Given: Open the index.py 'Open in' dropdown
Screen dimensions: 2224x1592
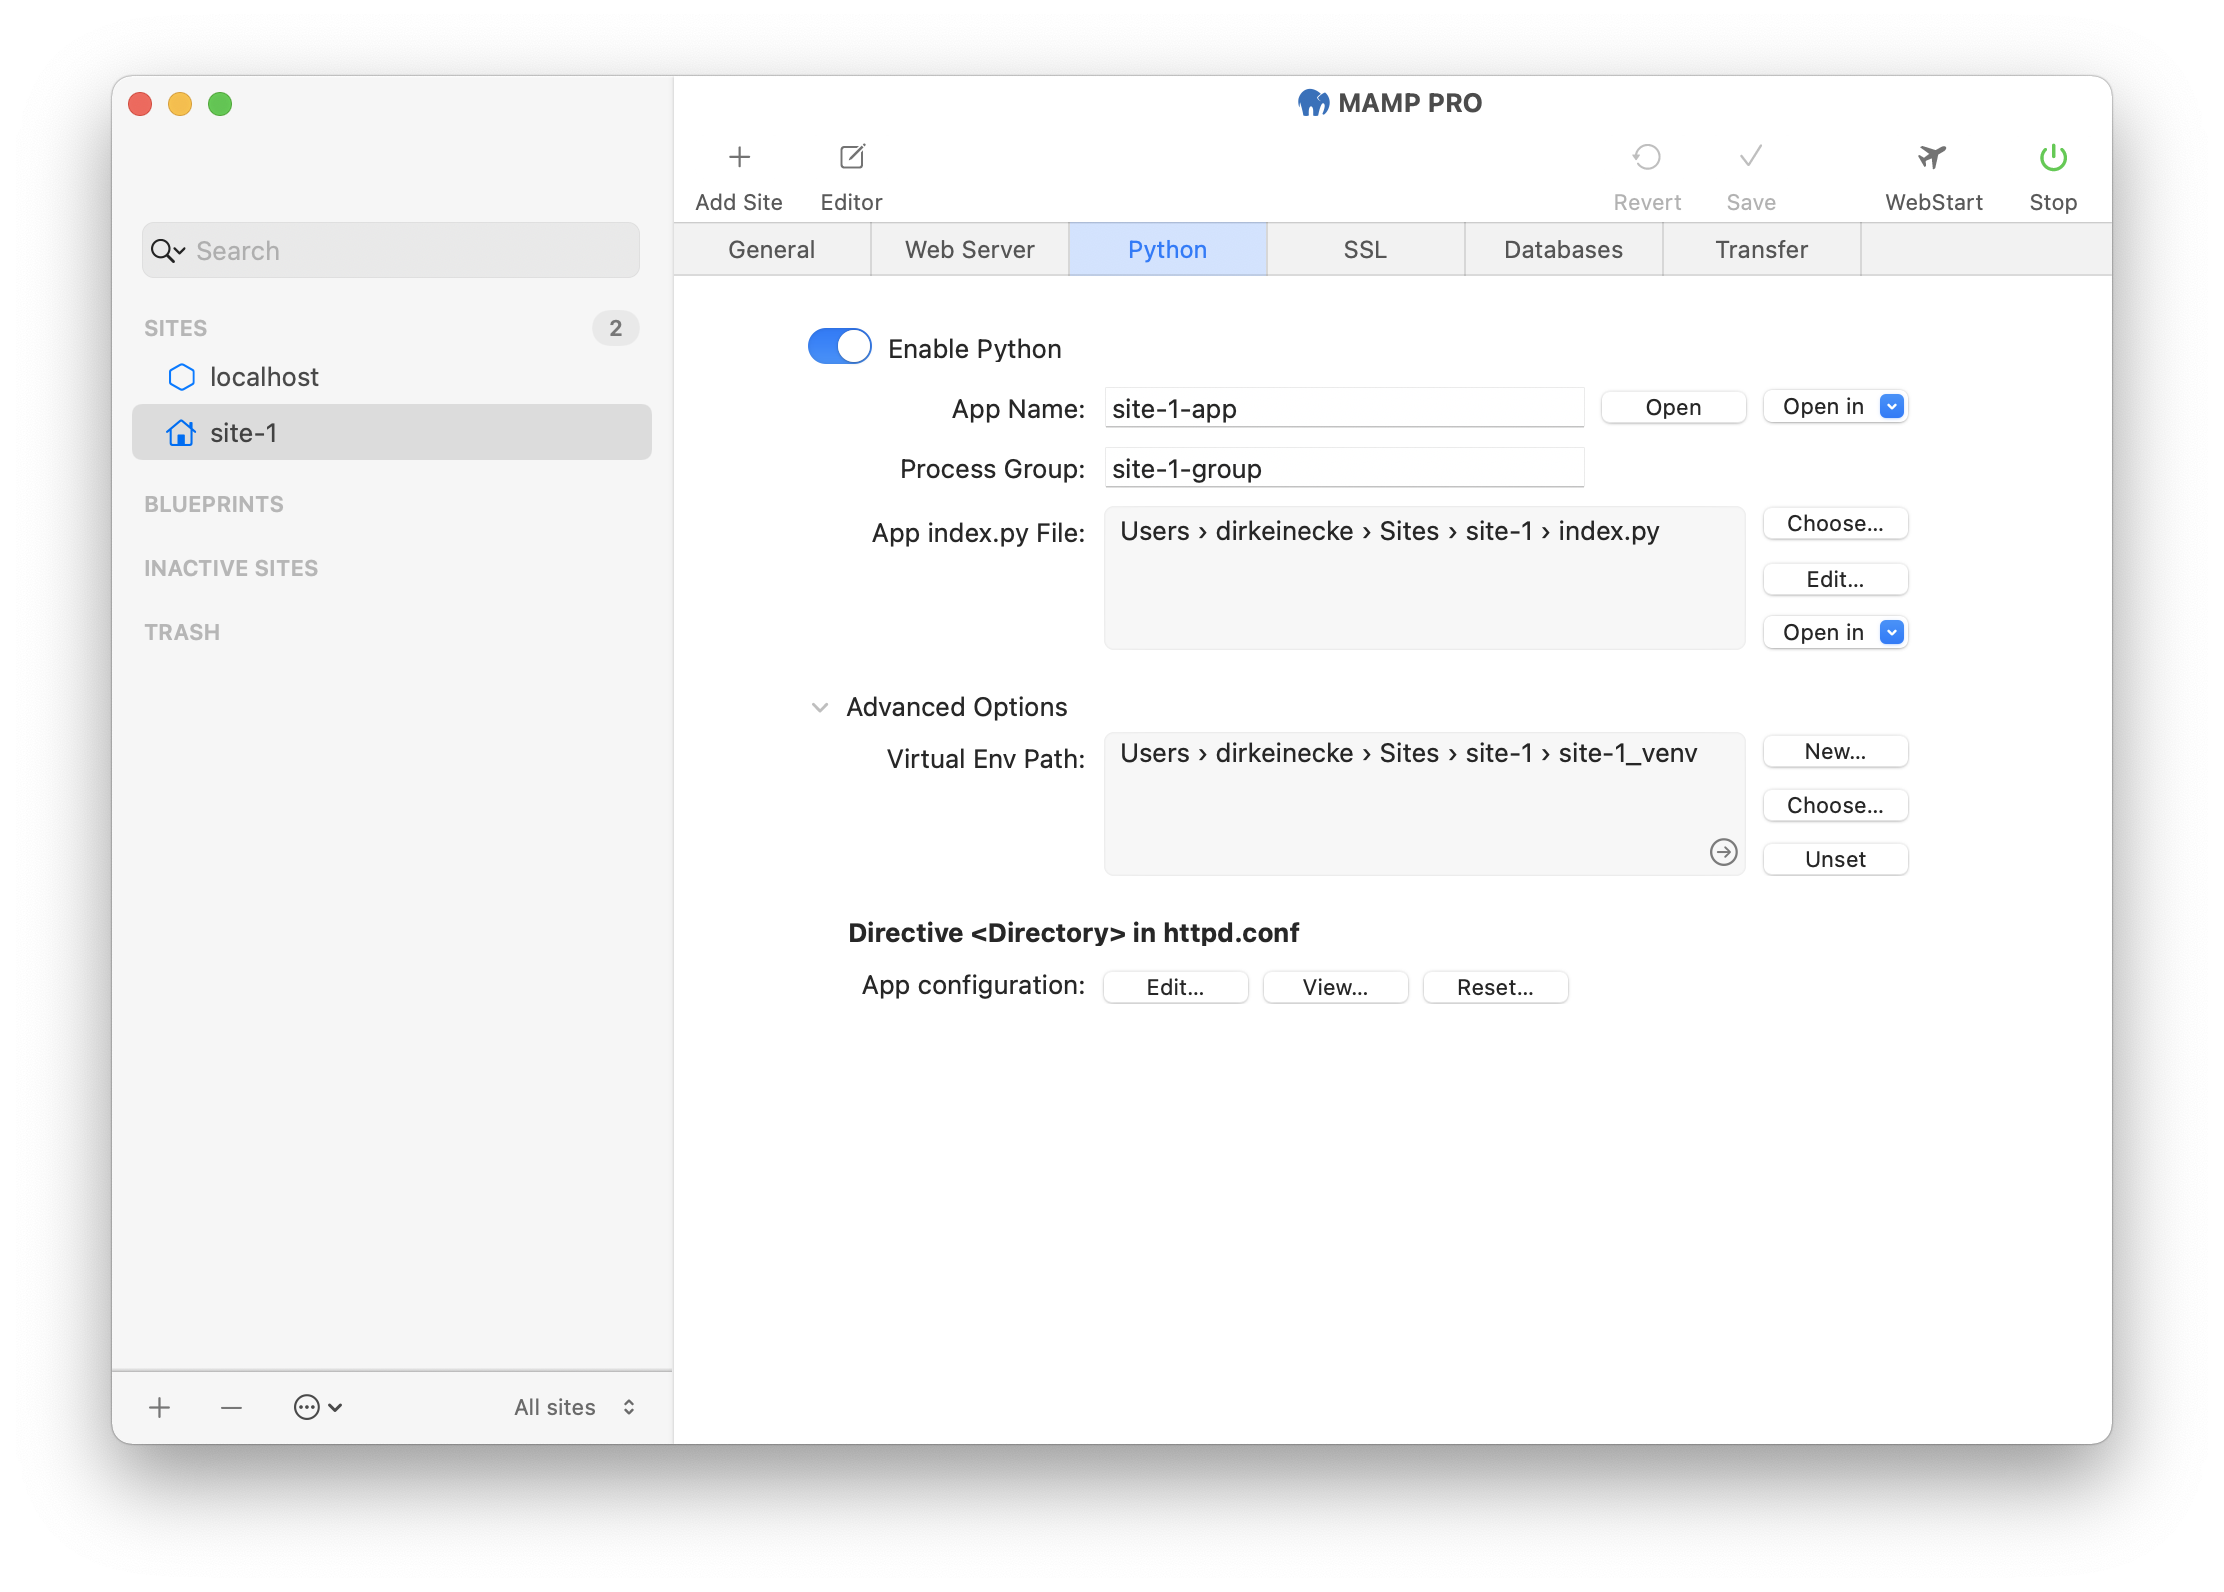Looking at the screenshot, I should point(1835,633).
